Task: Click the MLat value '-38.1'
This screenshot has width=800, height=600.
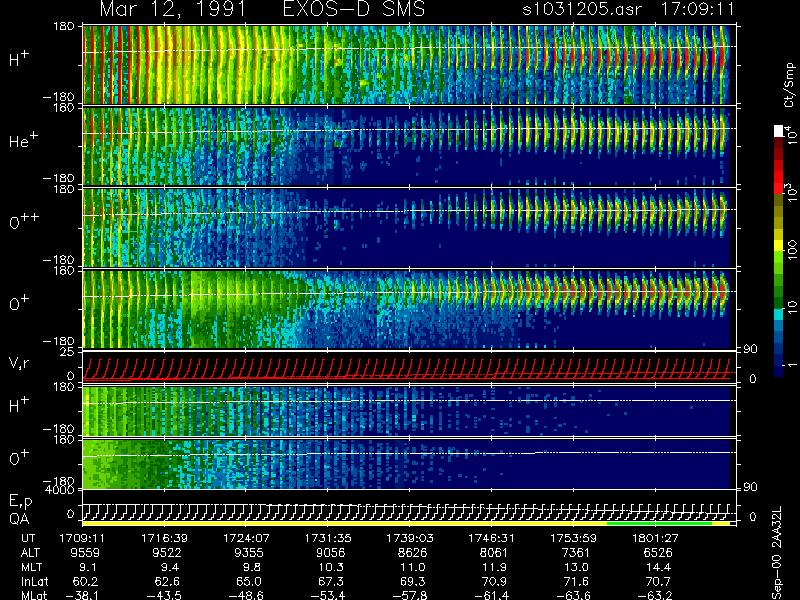Action: (x=82, y=595)
